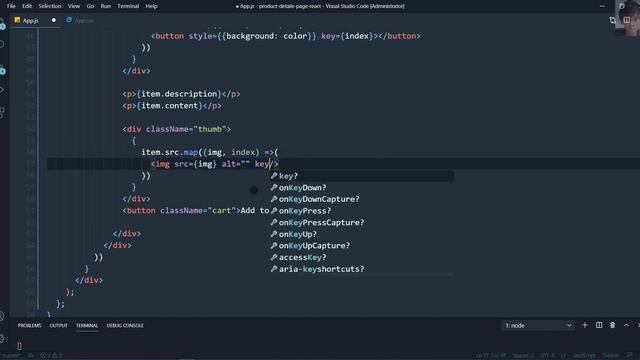The image size is (640, 360).
Task: Open the Explorer view with badge
Action: (x=2, y=24)
